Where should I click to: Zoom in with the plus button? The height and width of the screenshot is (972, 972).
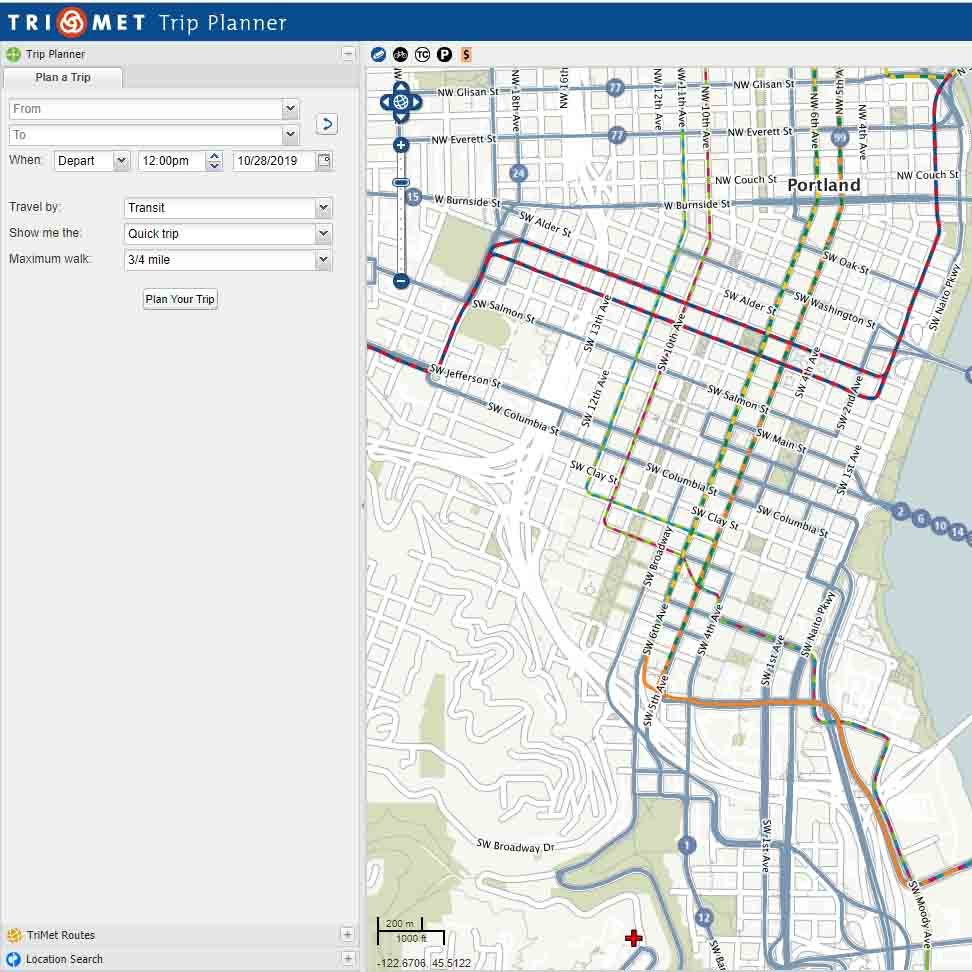401,146
